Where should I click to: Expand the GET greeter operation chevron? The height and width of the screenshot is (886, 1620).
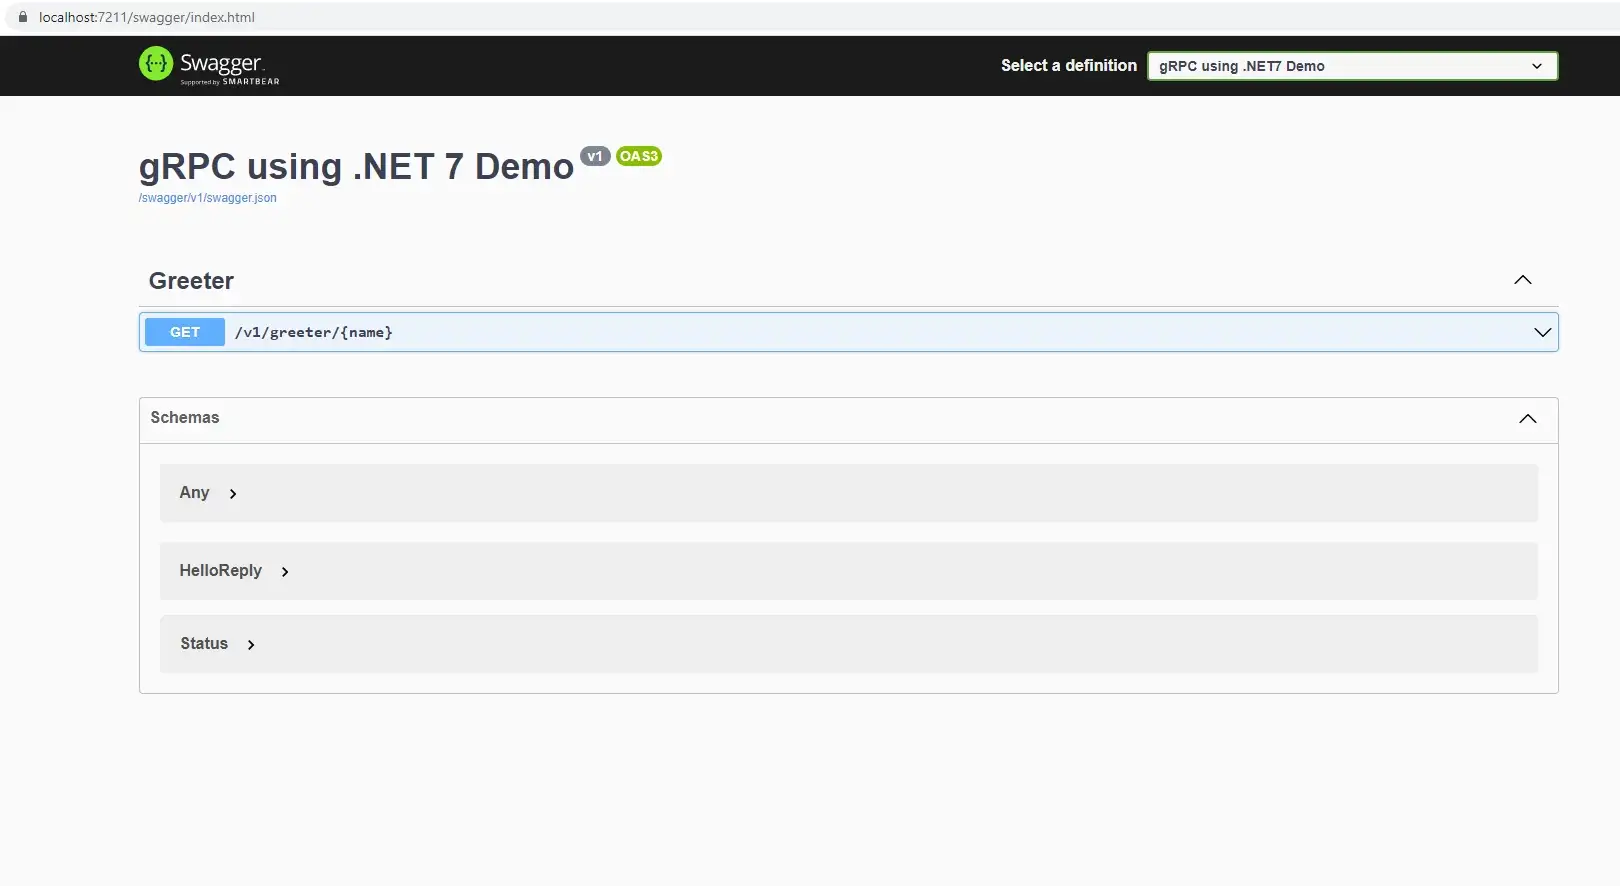point(1542,332)
